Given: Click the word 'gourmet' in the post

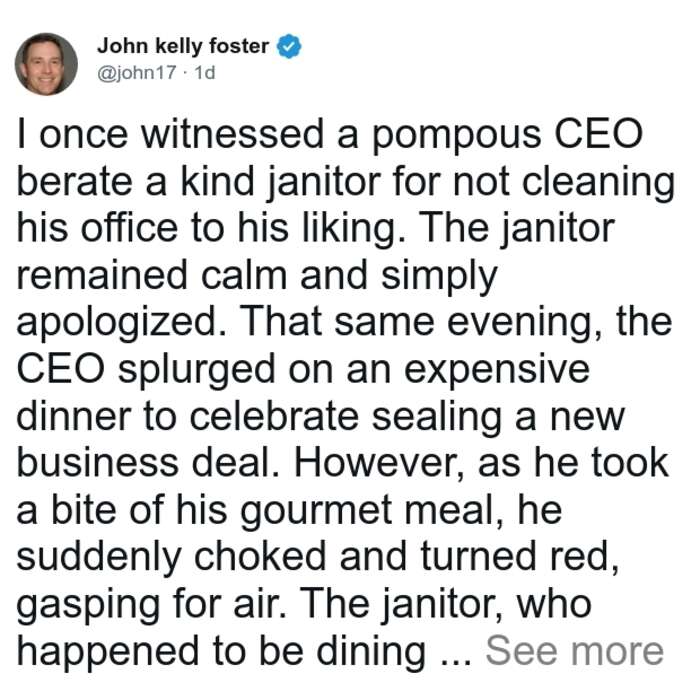Looking at the screenshot, I should (x=316, y=512).
